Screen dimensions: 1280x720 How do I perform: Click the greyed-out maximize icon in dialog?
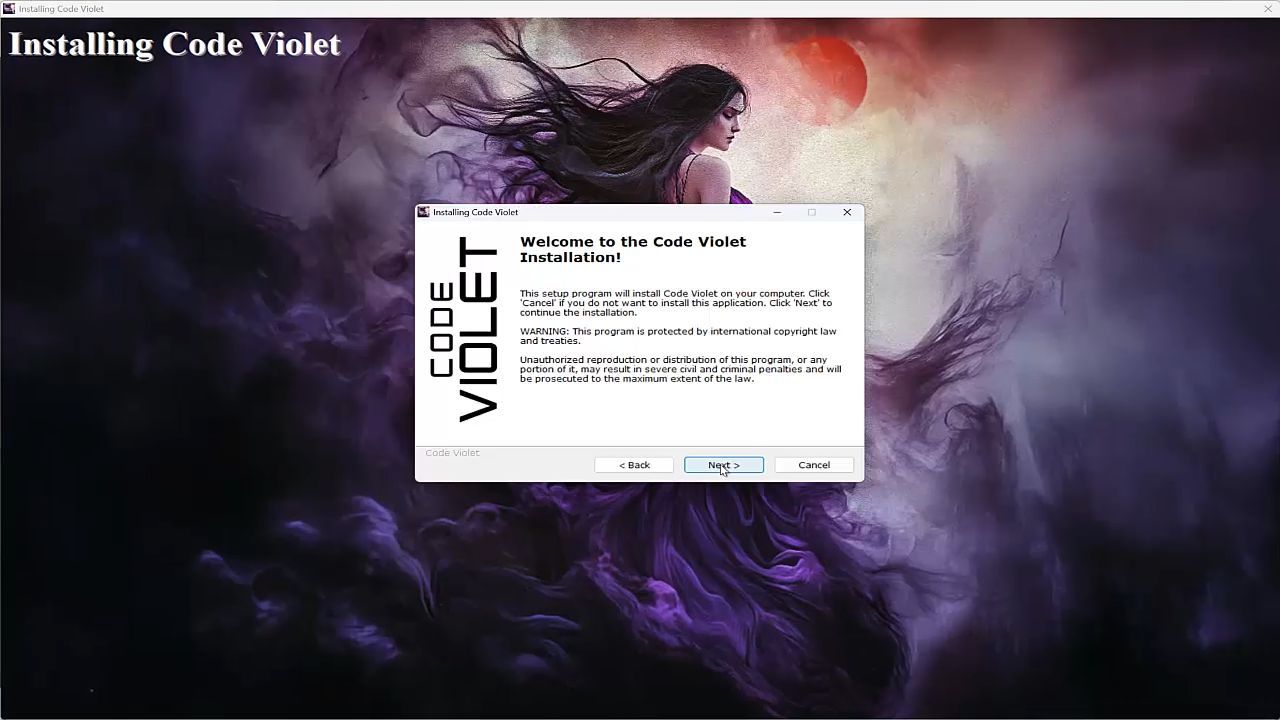[x=812, y=212]
